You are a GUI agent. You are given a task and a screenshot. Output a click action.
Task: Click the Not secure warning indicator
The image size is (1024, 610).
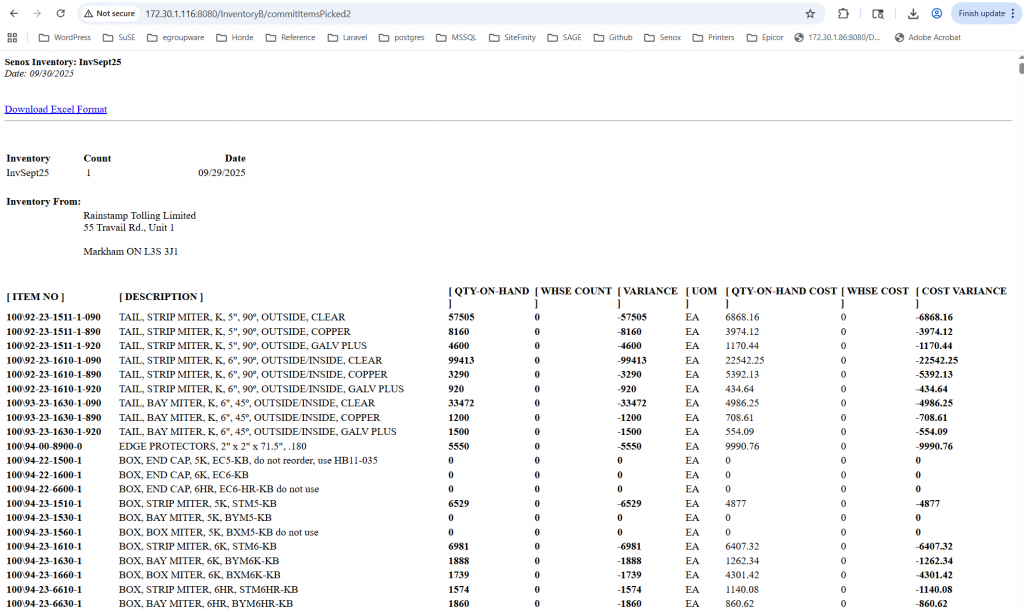click(109, 14)
